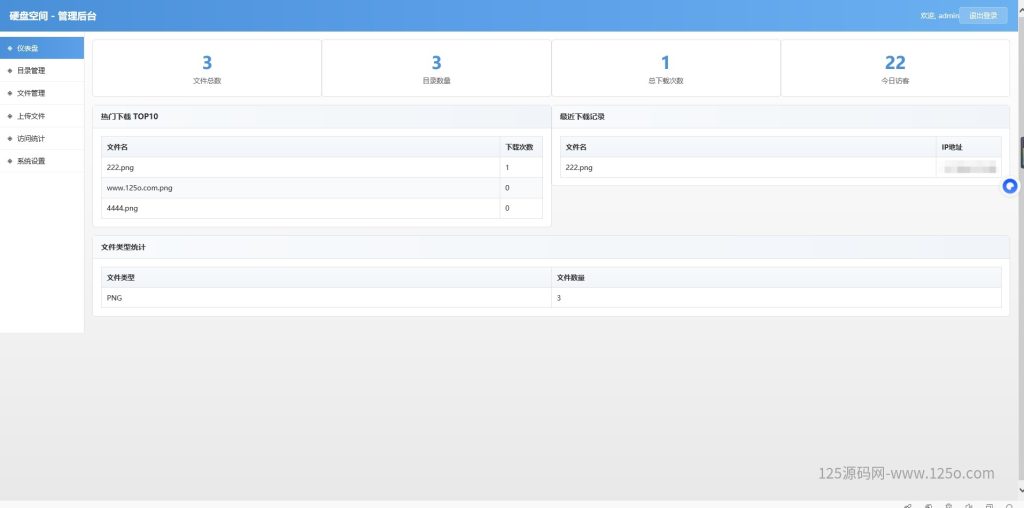Click the bullet icon beside 目录管理
The height and width of the screenshot is (508, 1024).
pos(9,71)
